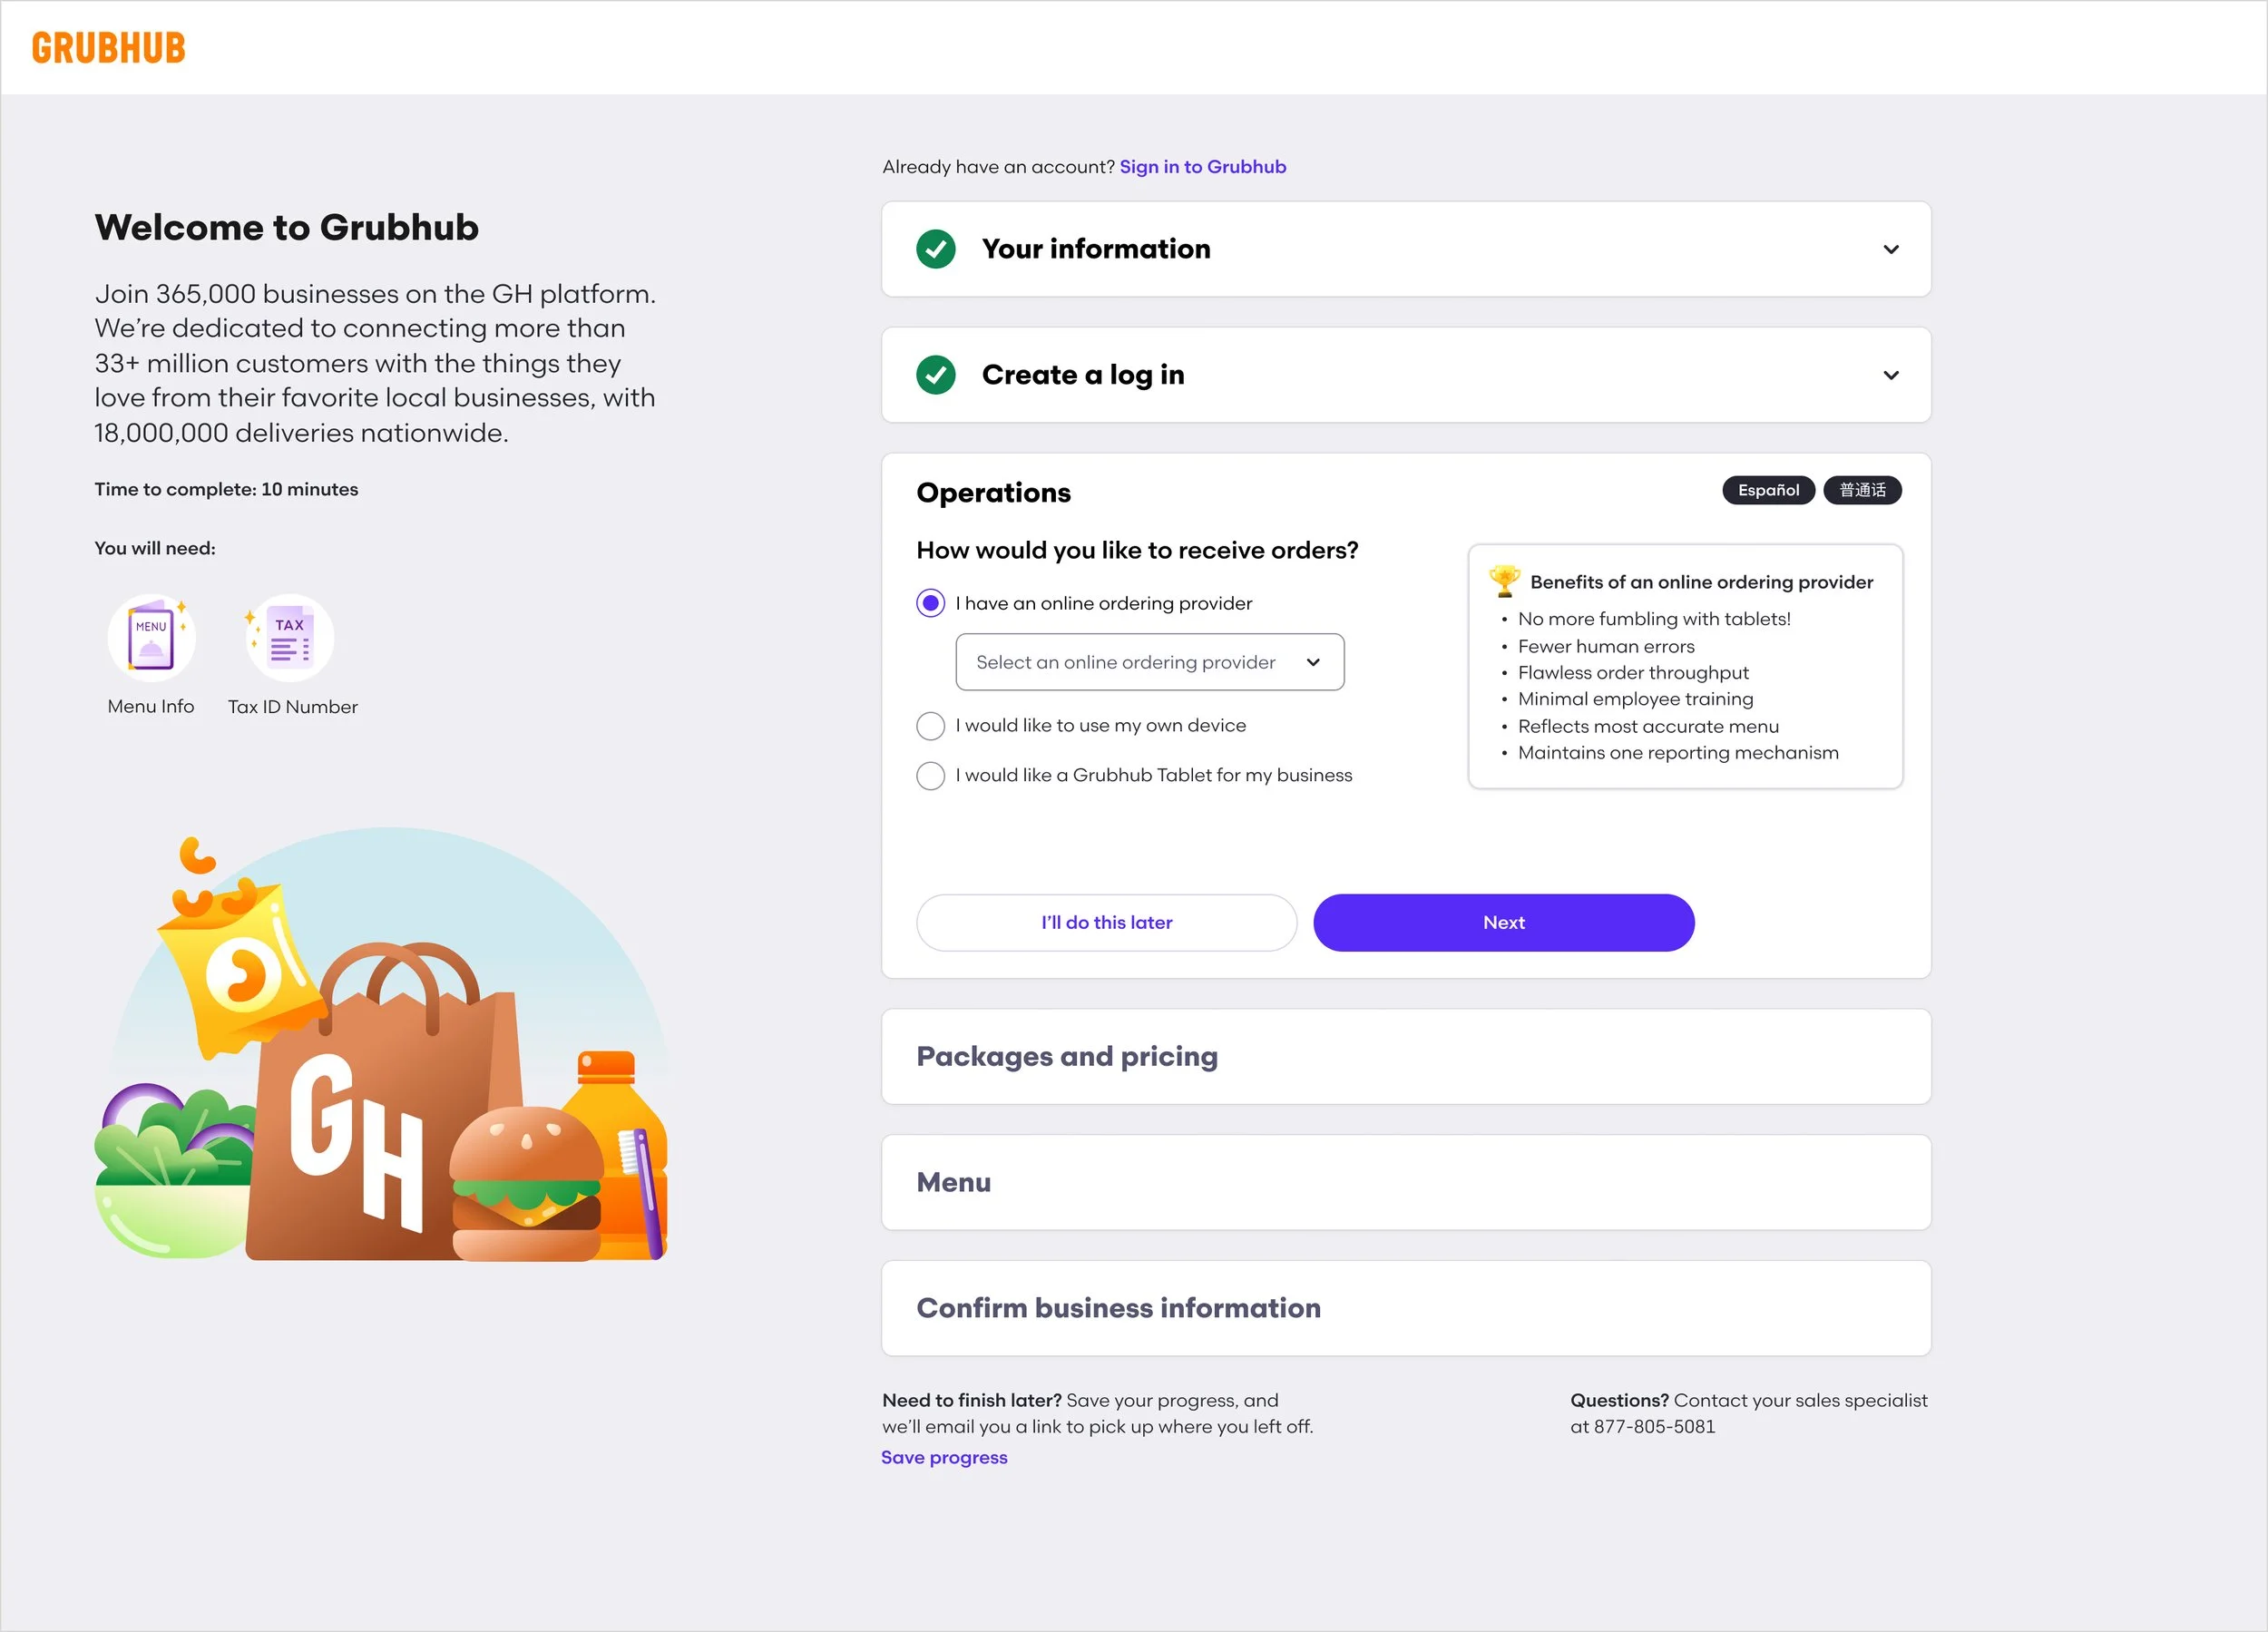Select 'I have an online ordering provider'
Image resolution: width=2268 pixels, height=1632 pixels.
point(930,603)
